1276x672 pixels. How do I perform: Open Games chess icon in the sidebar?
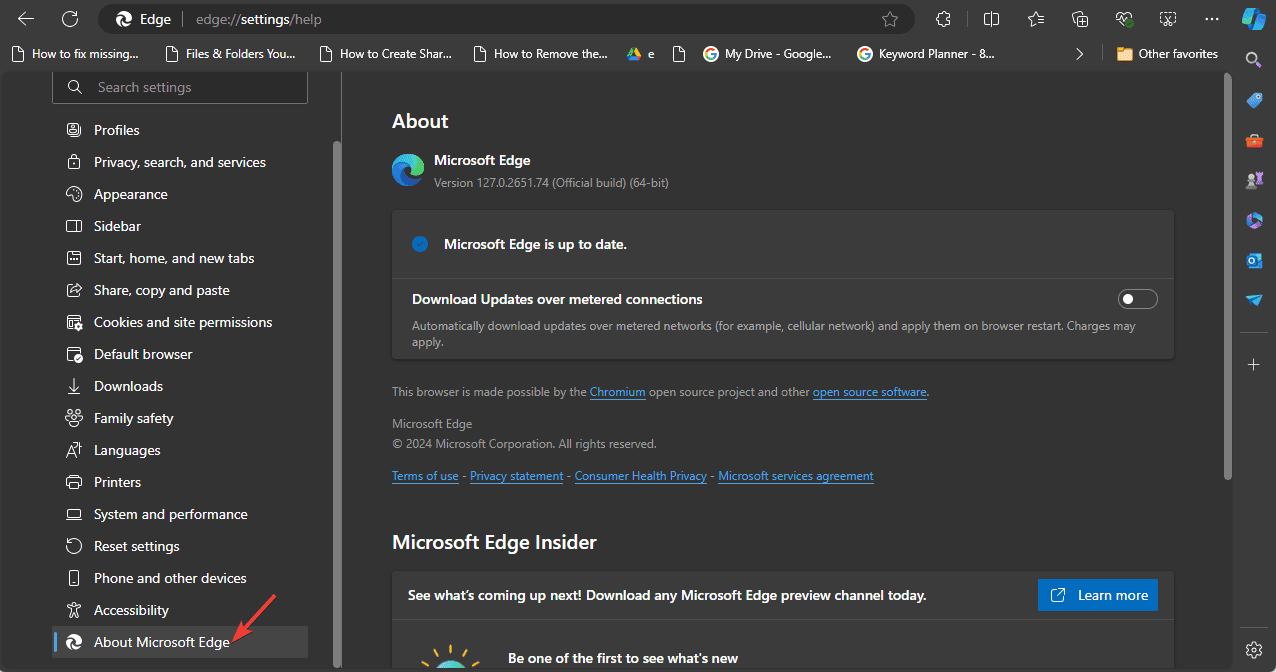pos(1254,180)
